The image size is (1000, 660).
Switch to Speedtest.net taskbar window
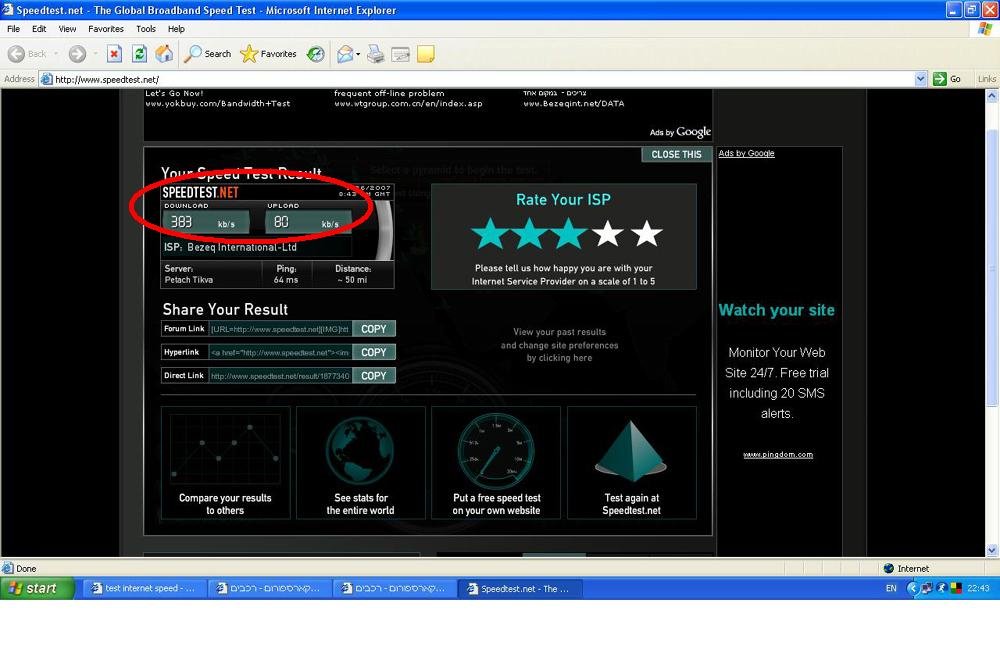[x=519, y=589]
